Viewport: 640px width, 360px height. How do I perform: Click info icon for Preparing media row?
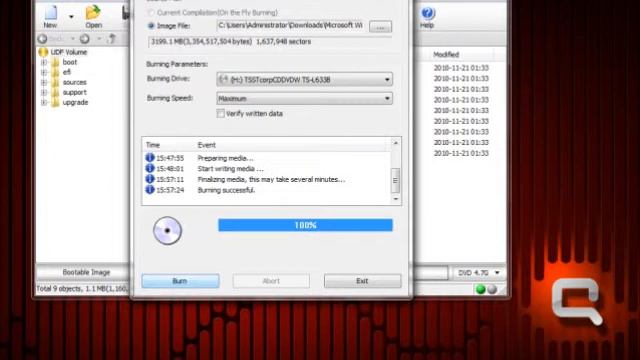(x=150, y=158)
